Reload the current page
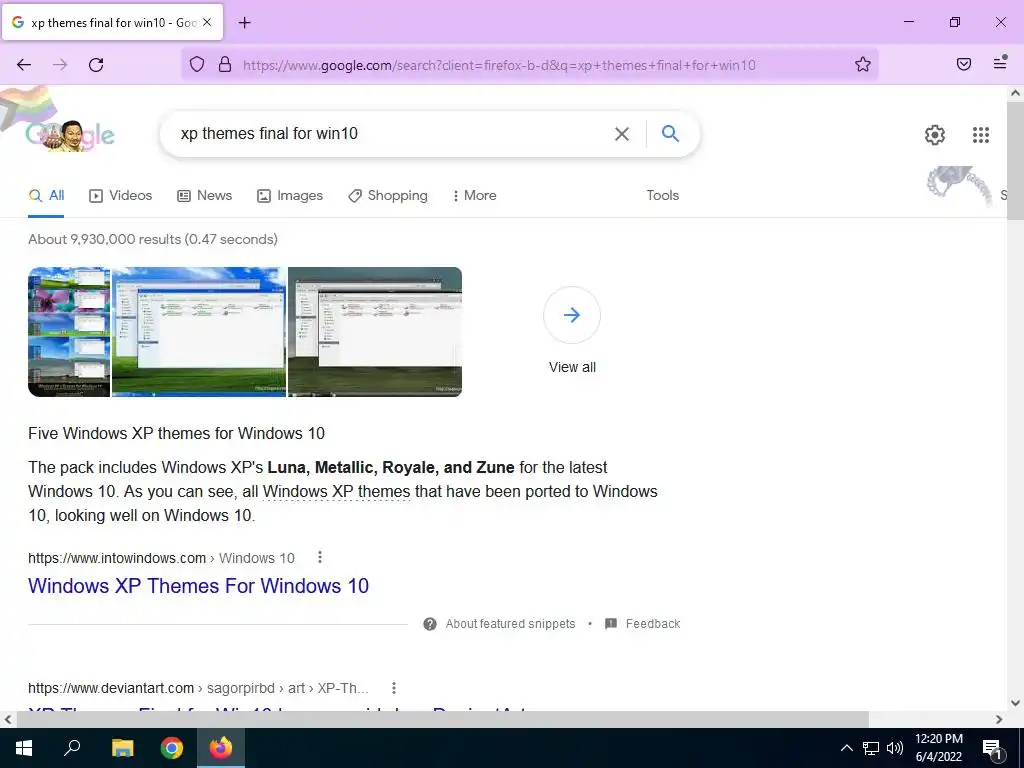This screenshot has width=1024, height=768. pyautogui.click(x=96, y=64)
